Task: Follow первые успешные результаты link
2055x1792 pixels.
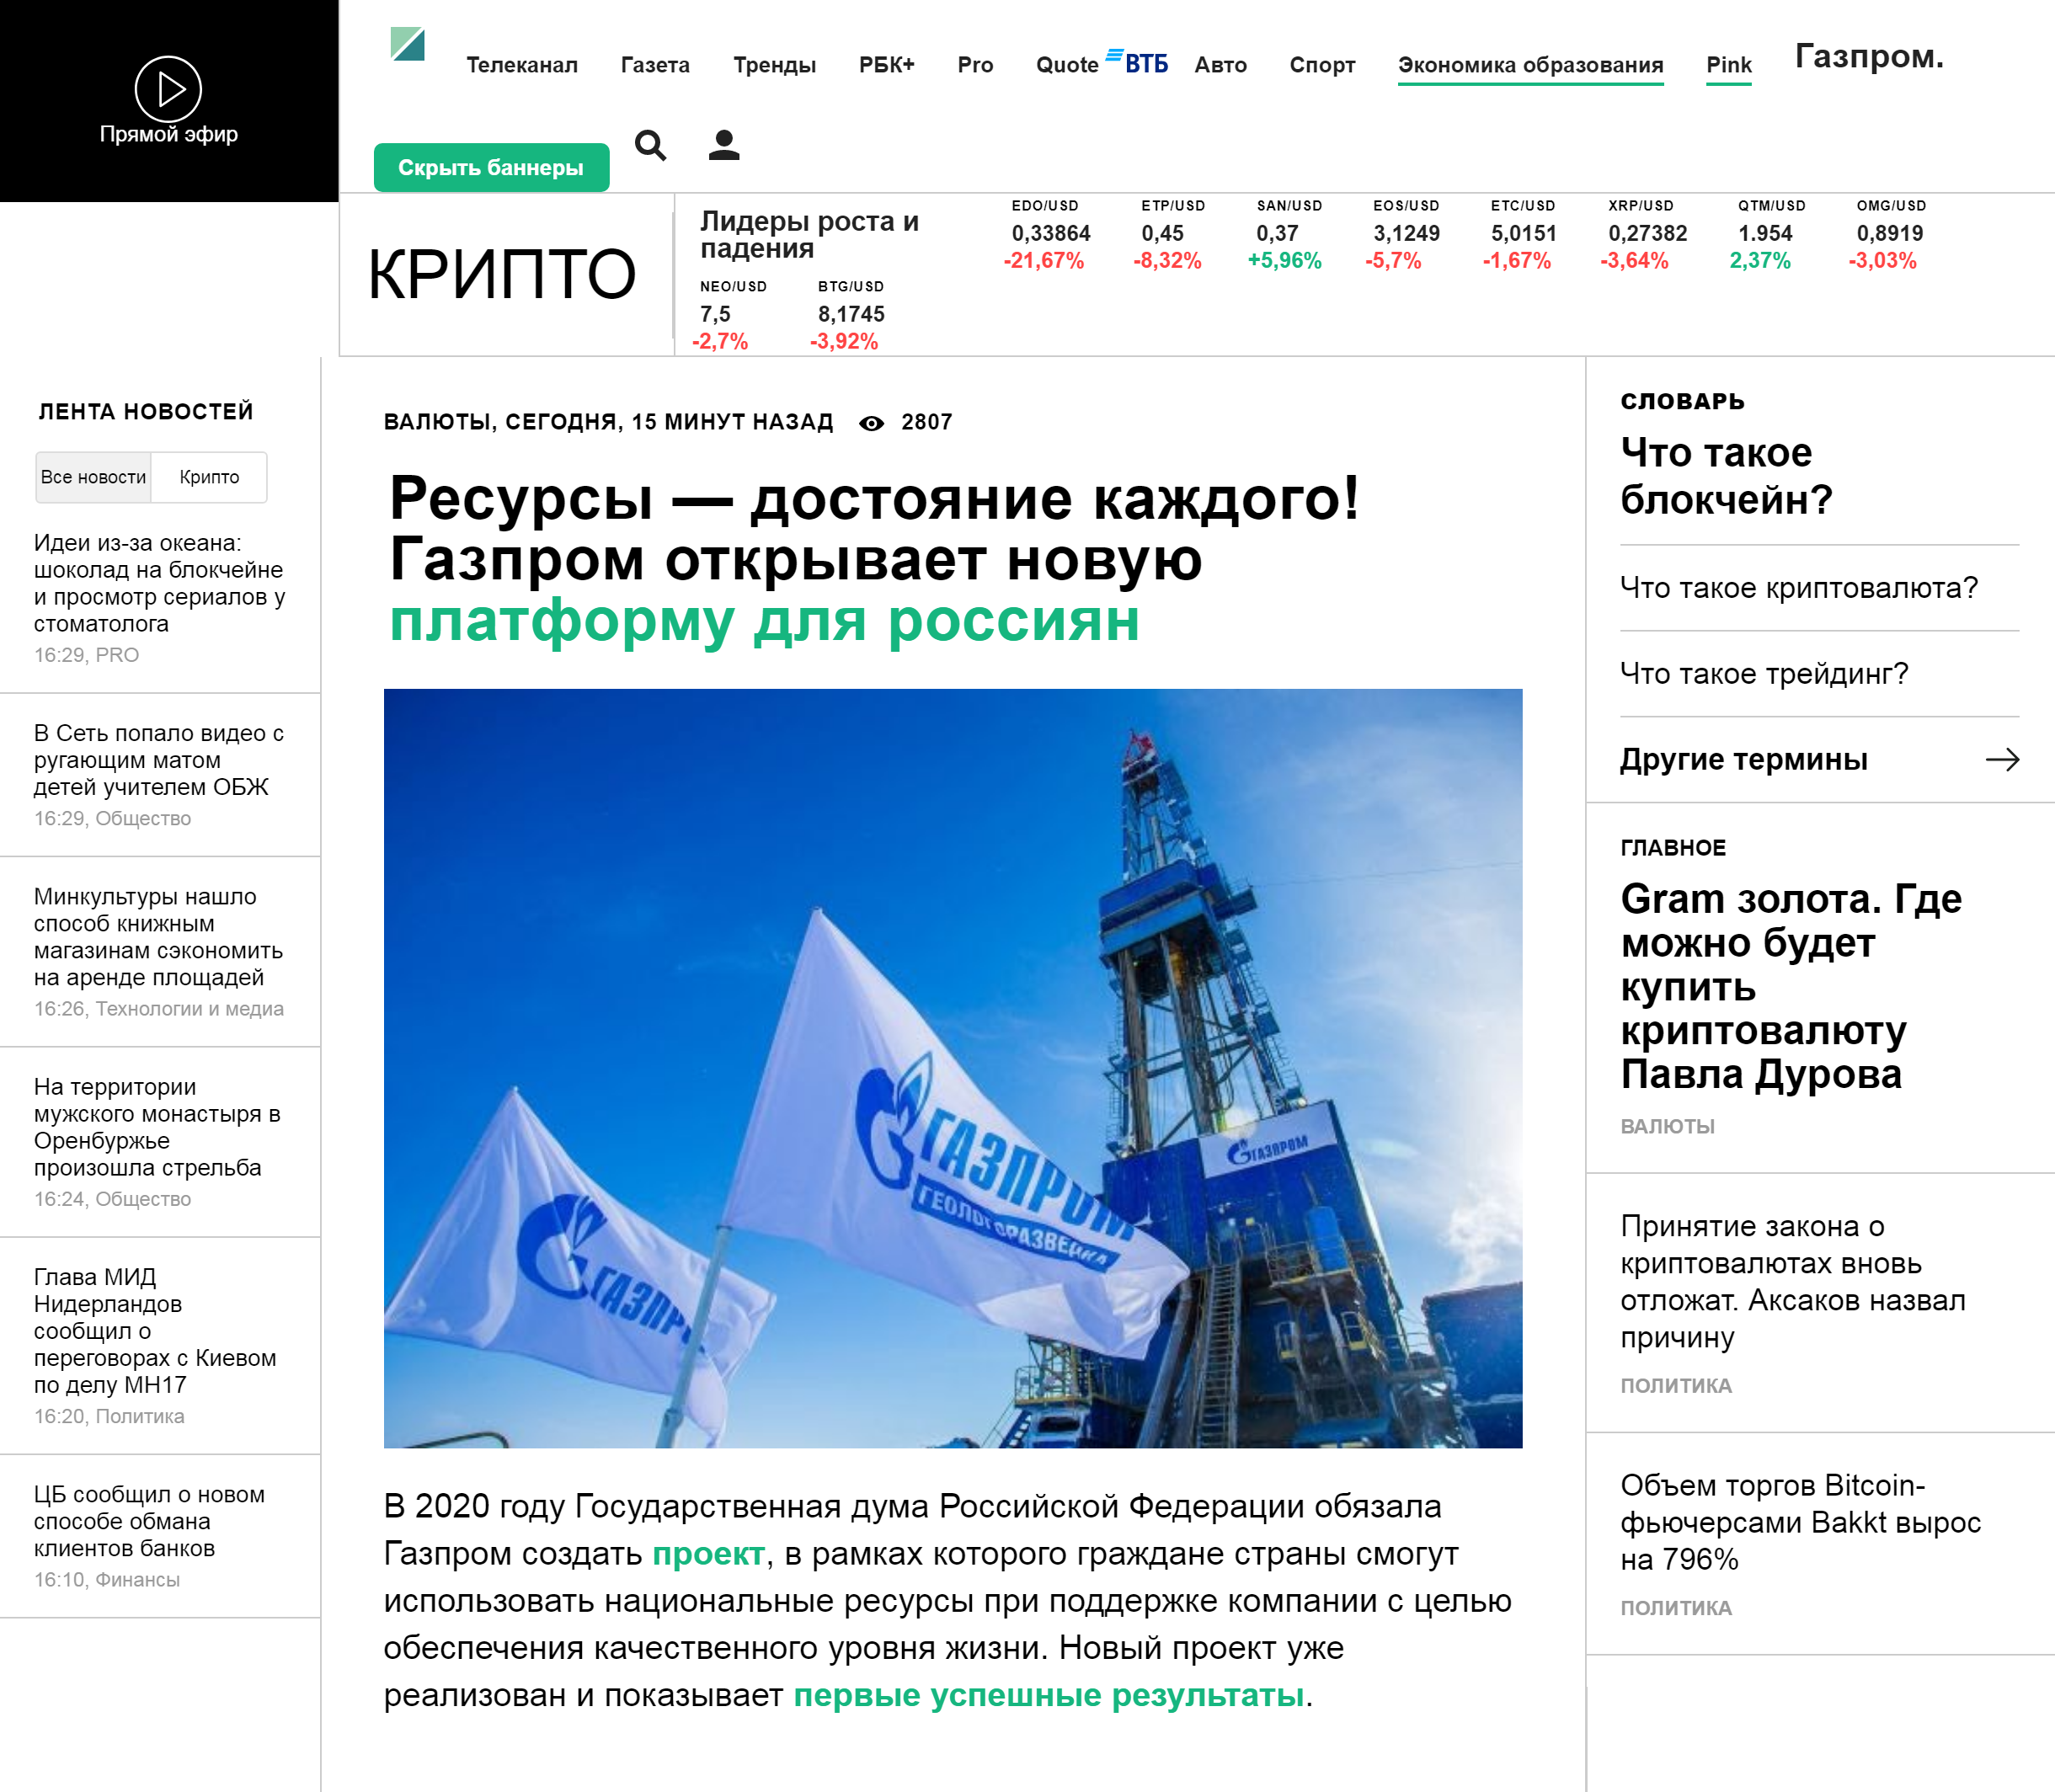Action: pyautogui.click(x=1049, y=1695)
